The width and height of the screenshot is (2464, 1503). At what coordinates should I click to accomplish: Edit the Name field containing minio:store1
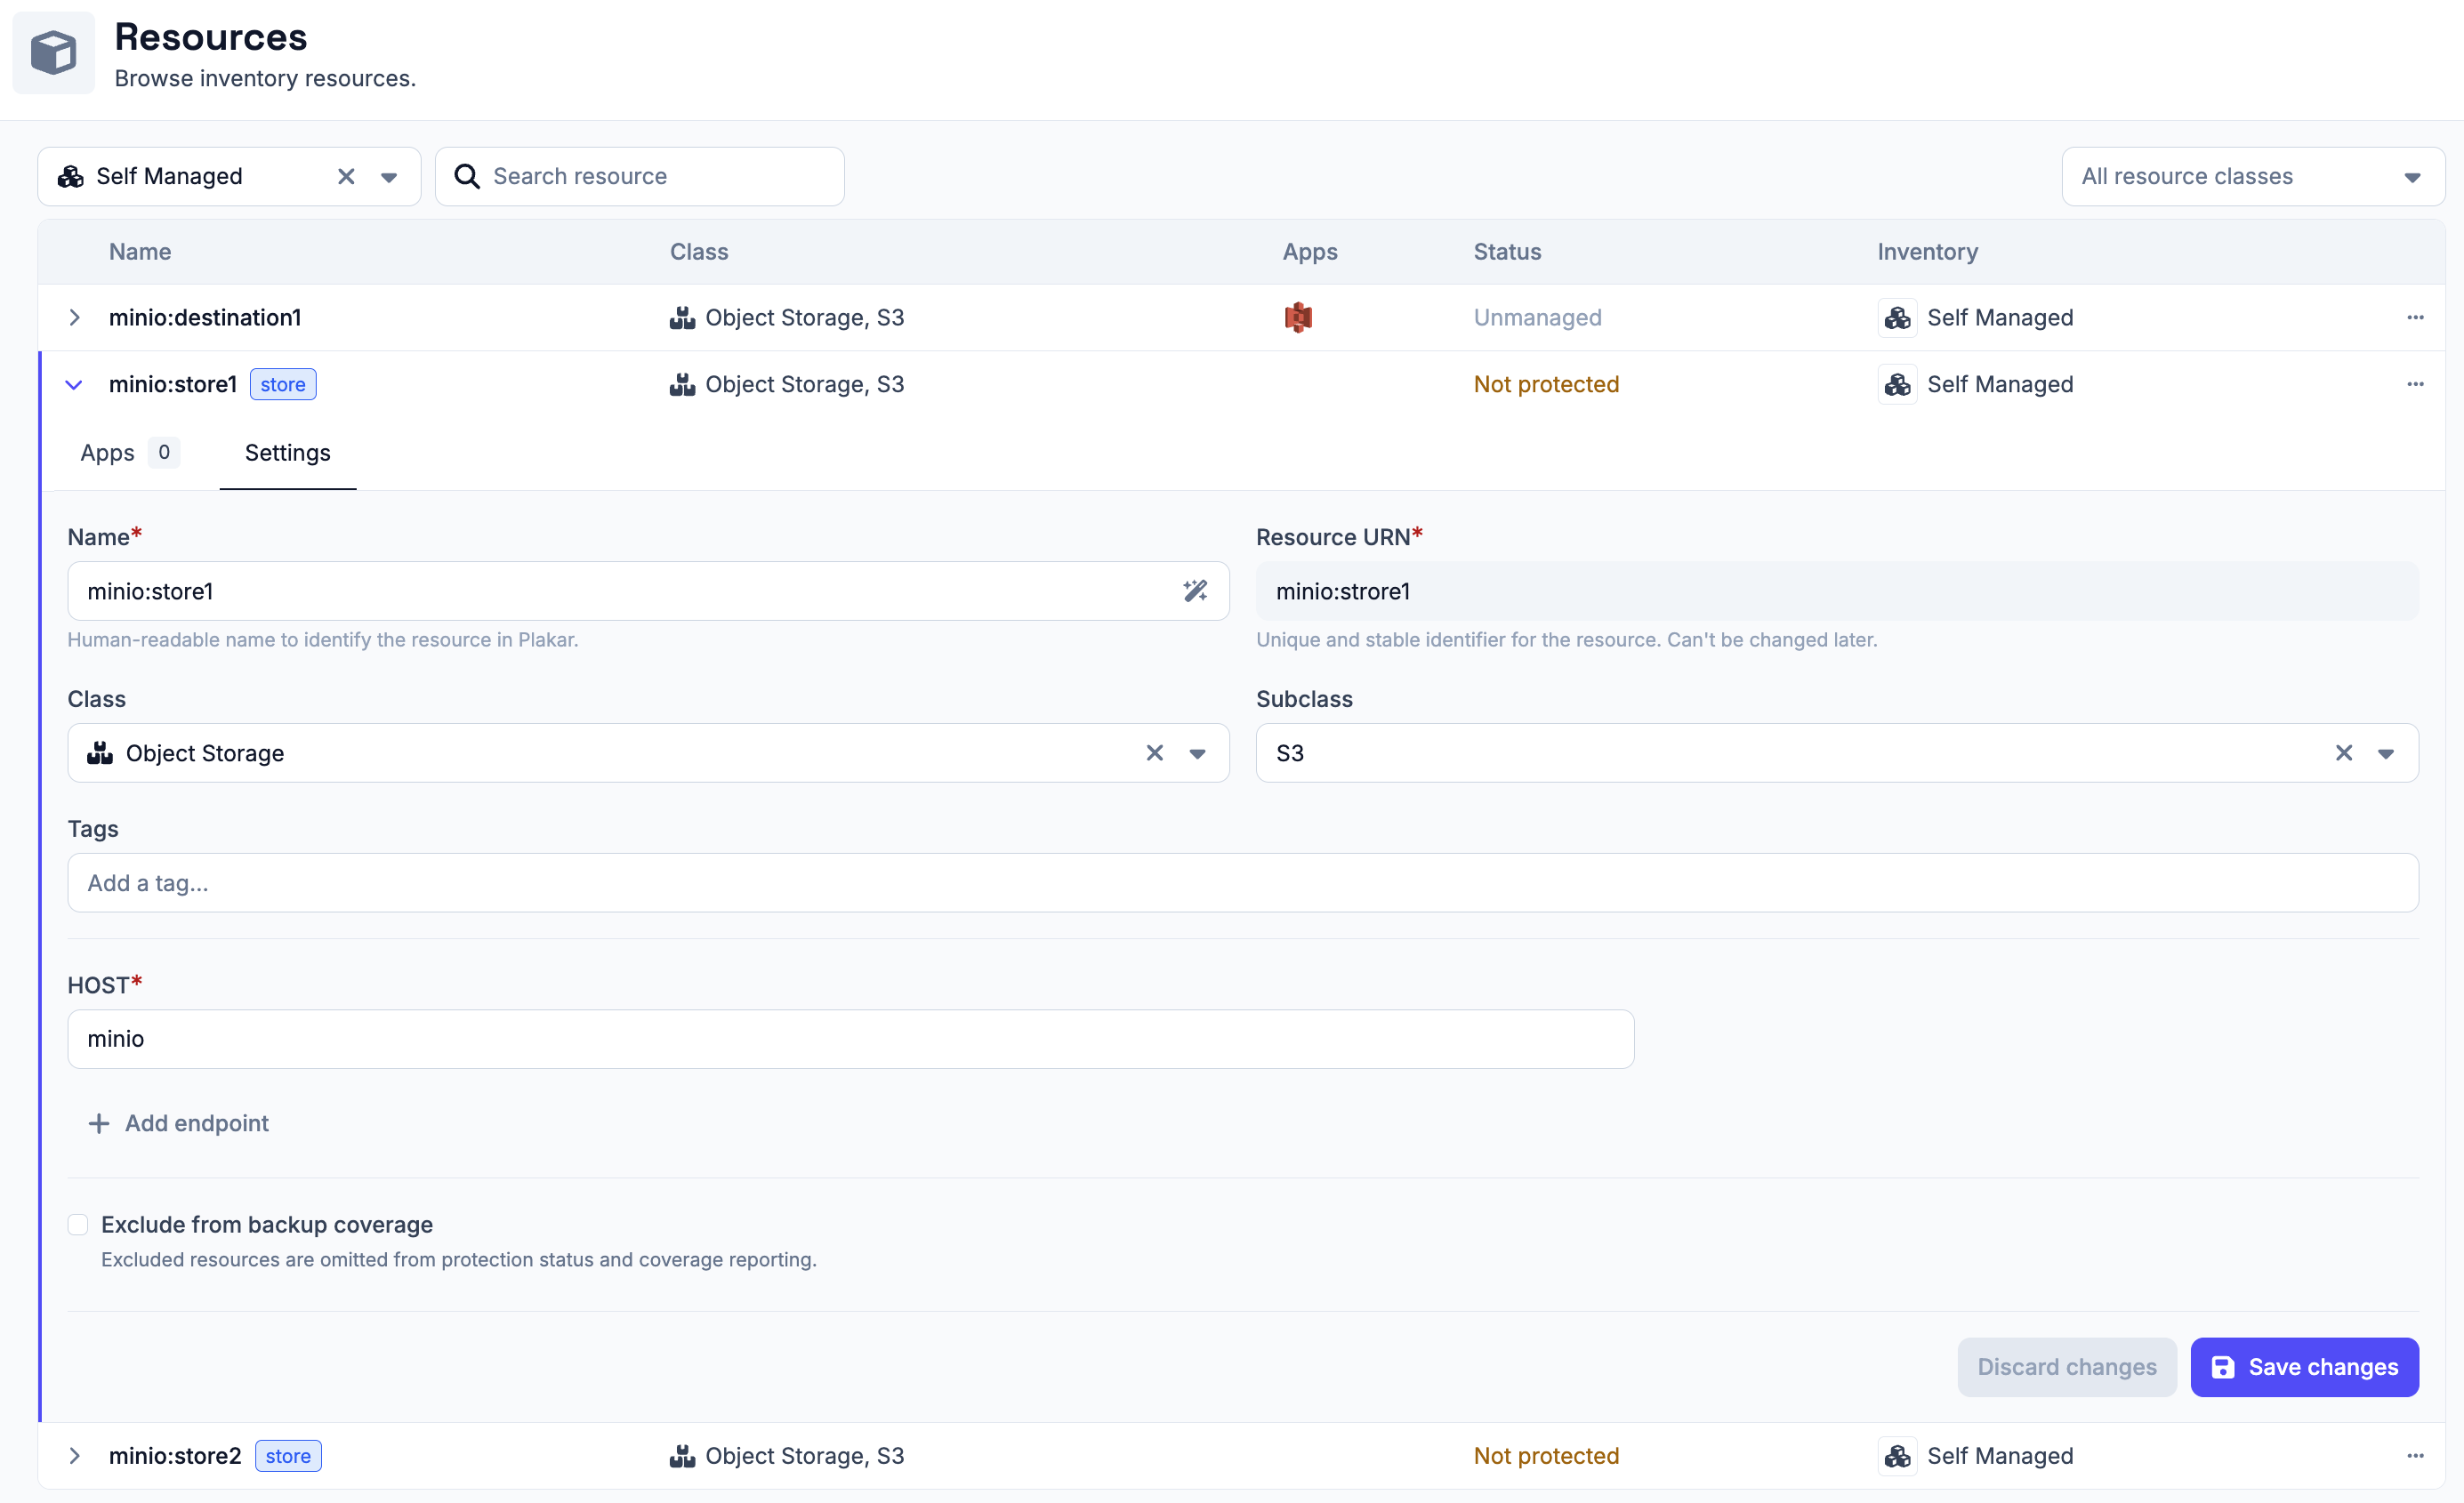[x=648, y=591]
